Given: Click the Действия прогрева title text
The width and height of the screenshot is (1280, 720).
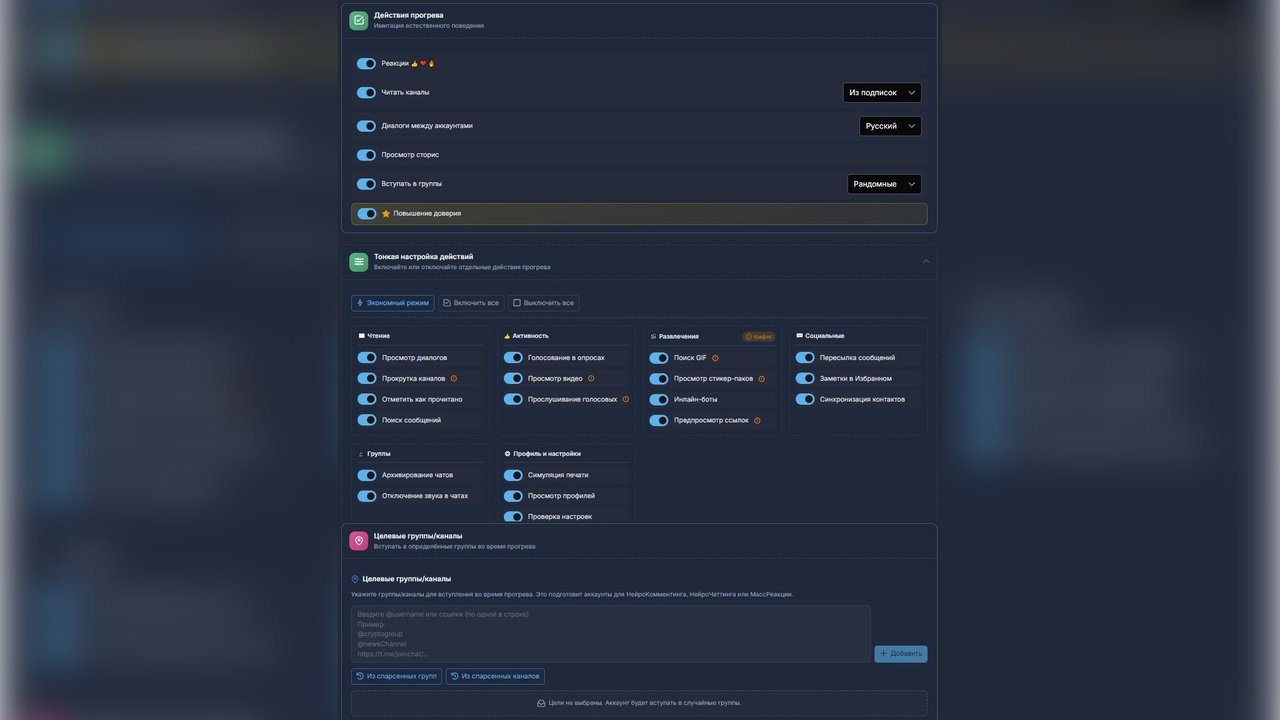Looking at the screenshot, I should pos(409,15).
